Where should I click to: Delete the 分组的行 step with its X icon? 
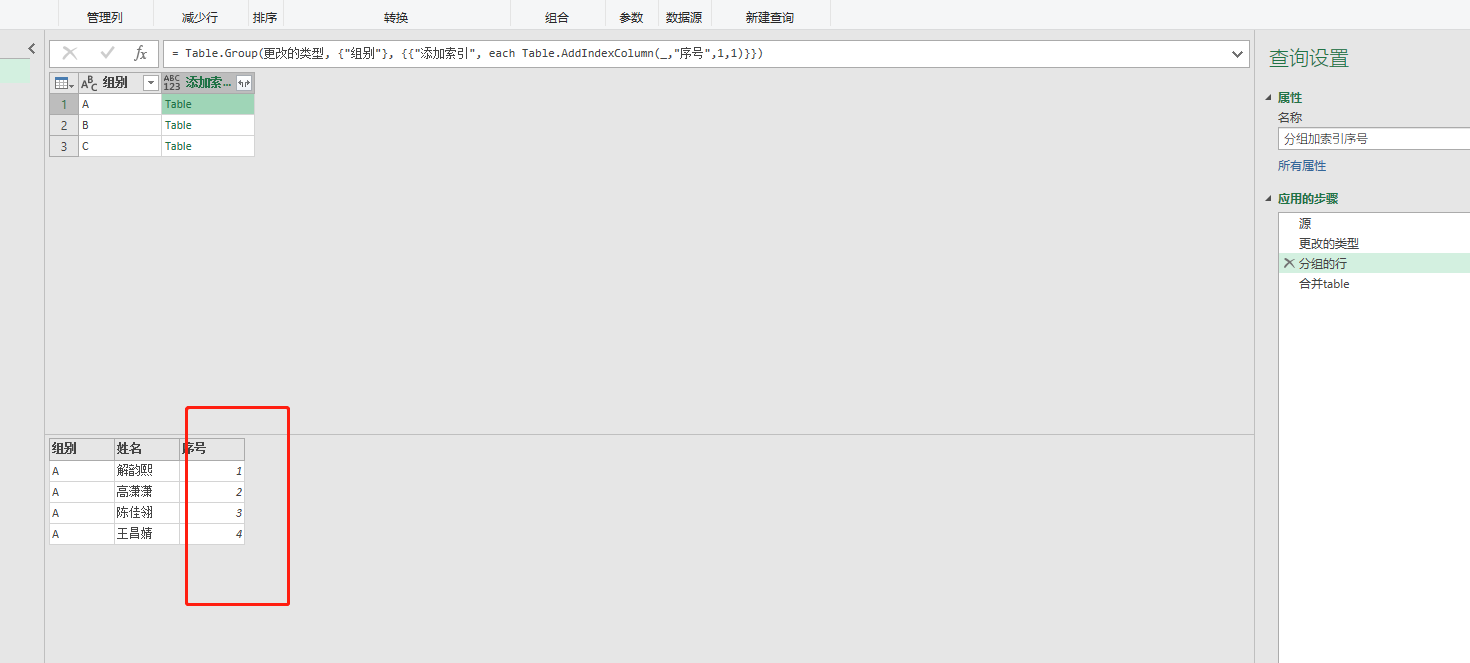click(1288, 263)
